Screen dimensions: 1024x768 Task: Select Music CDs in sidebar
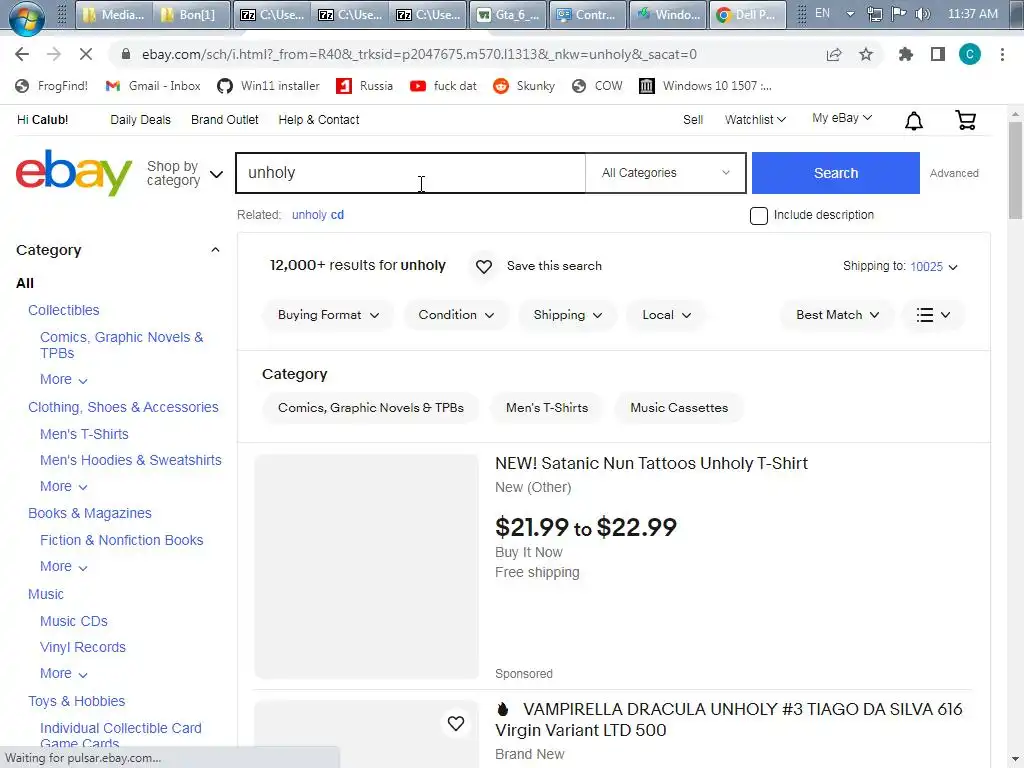(74, 621)
